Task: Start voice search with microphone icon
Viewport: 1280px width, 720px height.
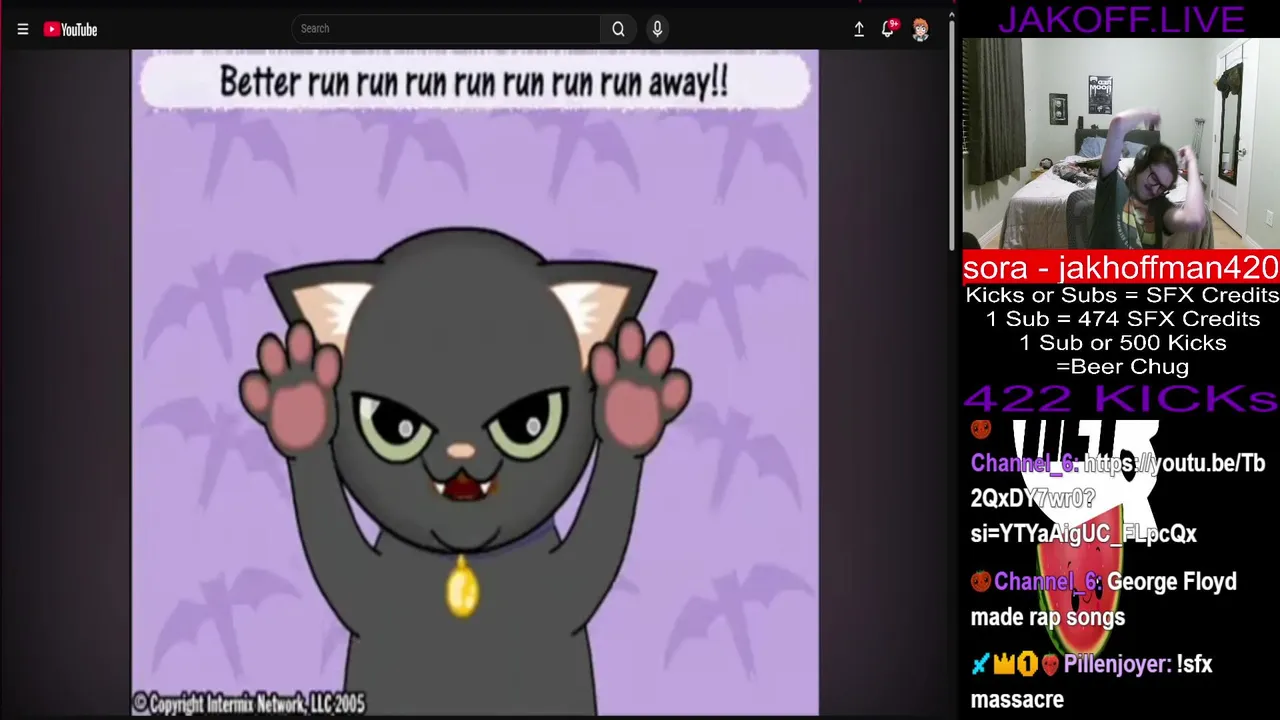Action: (657, 29)
